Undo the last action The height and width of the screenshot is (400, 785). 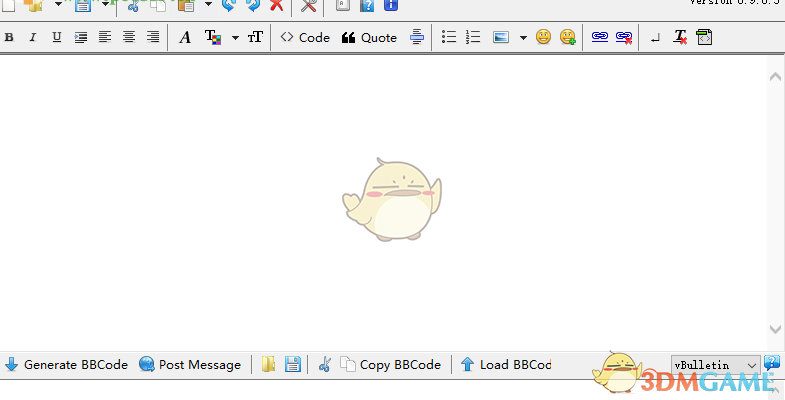click(229, 6)
